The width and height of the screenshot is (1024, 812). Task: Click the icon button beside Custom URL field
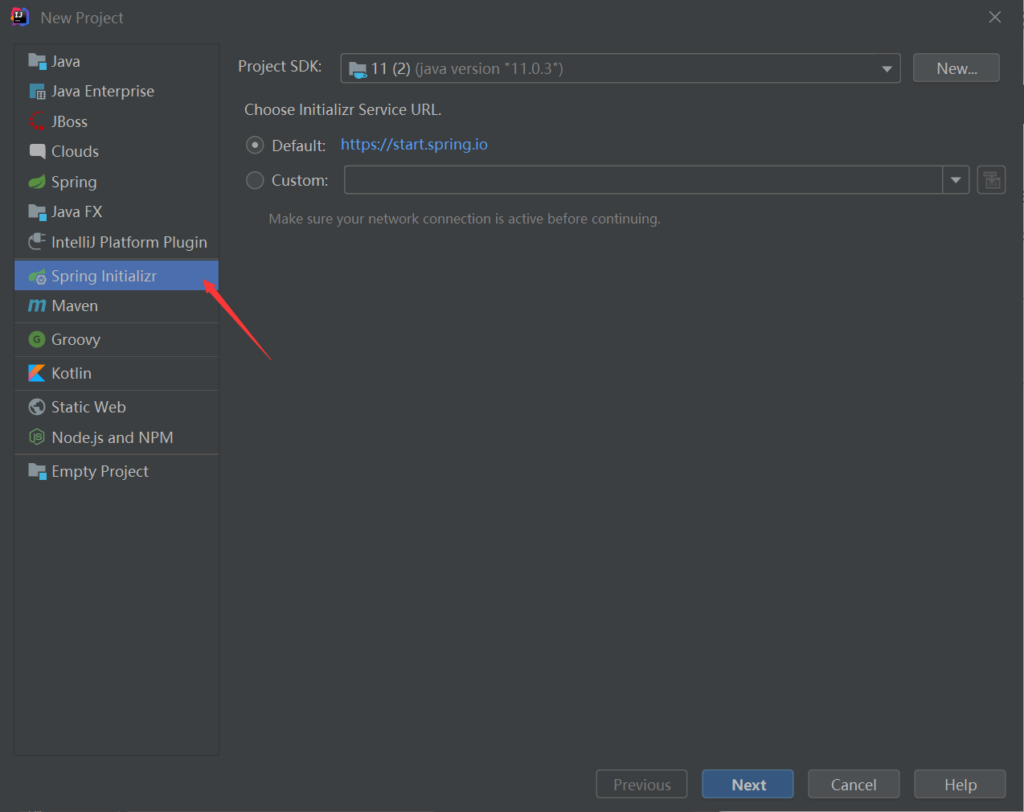click(x=991, y=180)
